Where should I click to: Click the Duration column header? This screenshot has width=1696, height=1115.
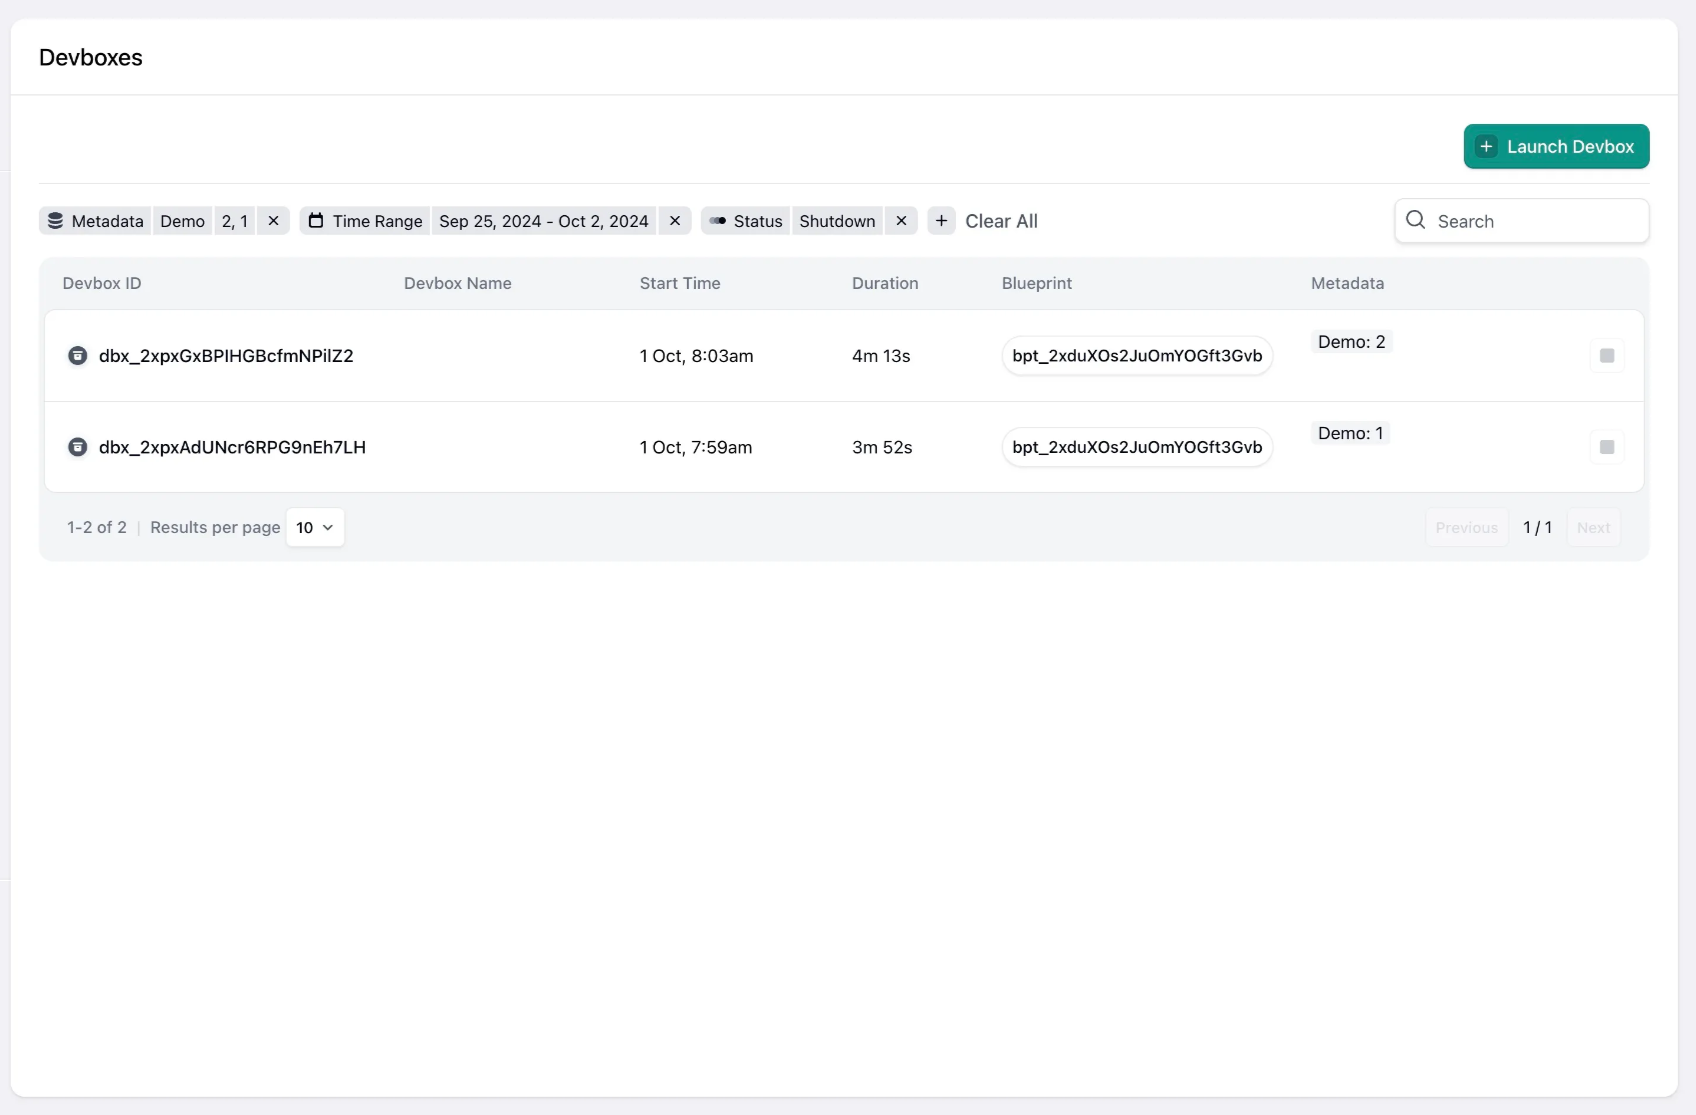coord(884,283)
